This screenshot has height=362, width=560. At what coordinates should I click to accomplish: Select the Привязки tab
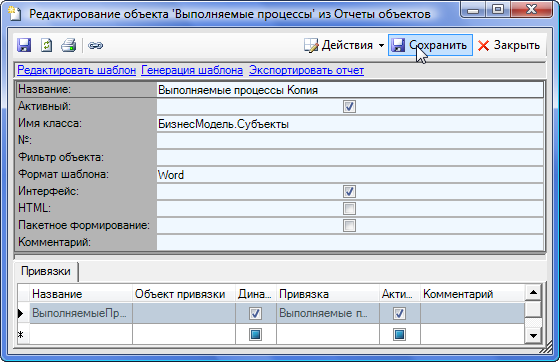[46, 271]
